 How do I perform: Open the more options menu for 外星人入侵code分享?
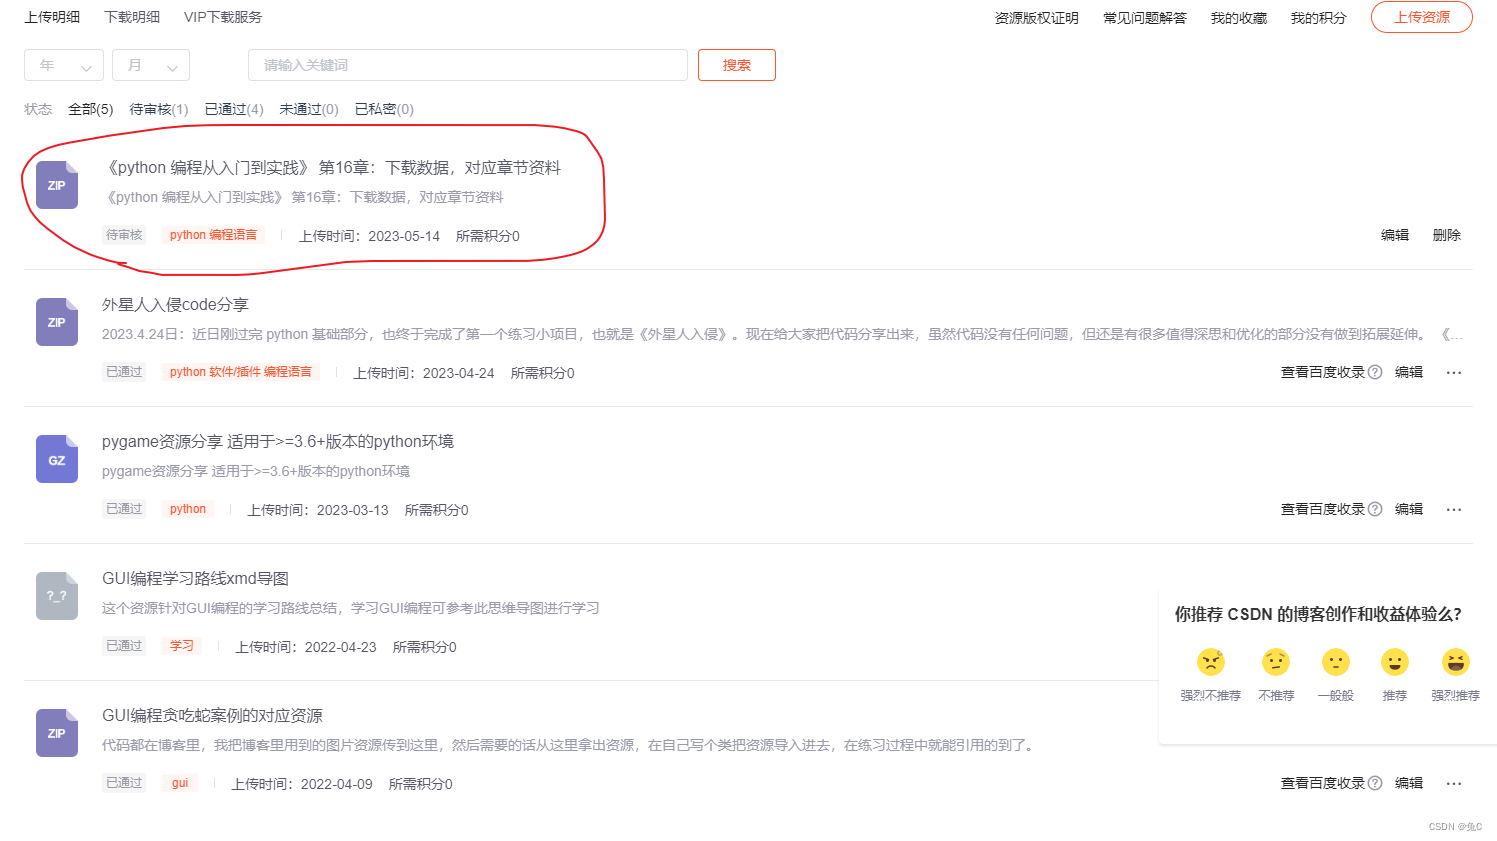pyautogui.click(x=1453, y=371)
